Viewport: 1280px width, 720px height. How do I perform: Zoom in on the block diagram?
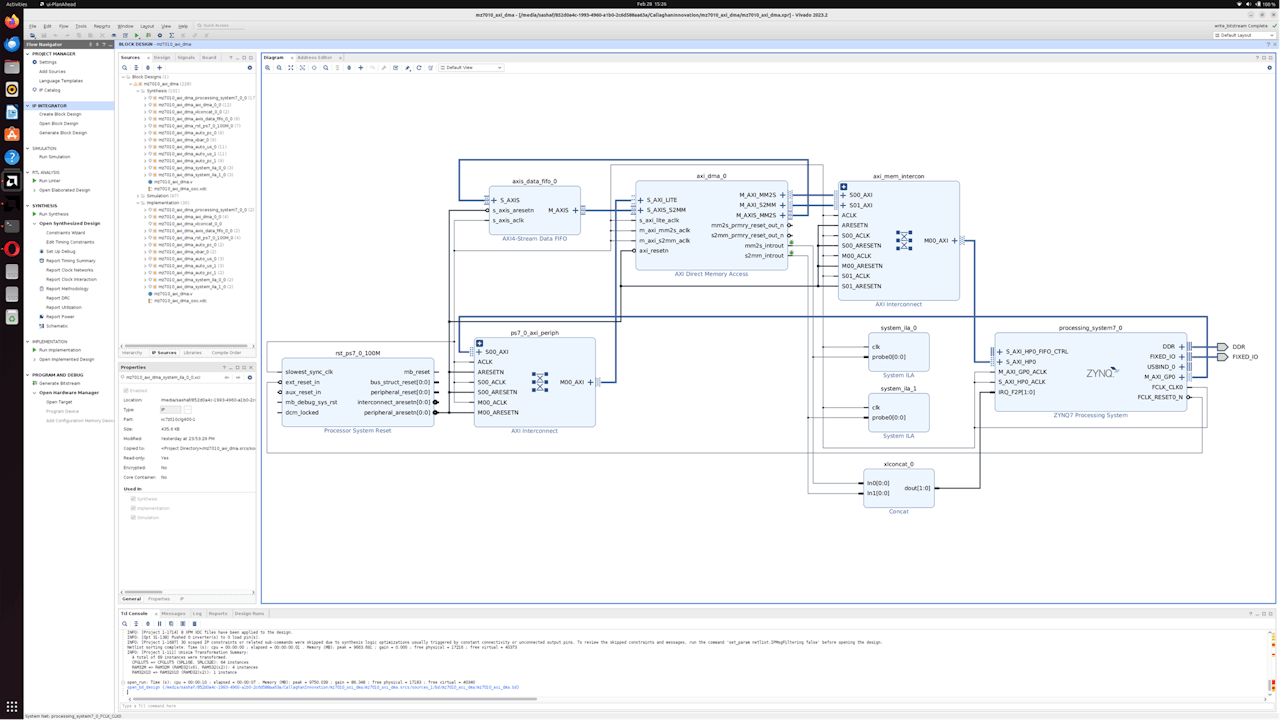[x=267, y=68]
